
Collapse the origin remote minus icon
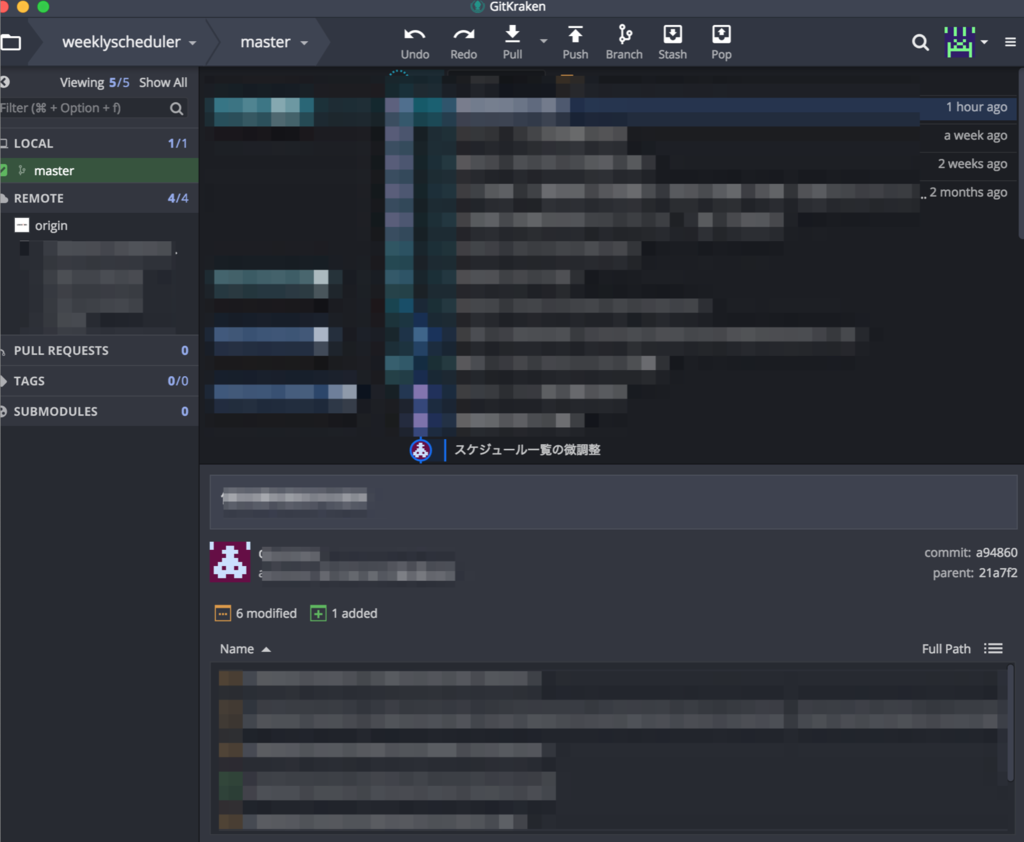[x=22, y=225]
